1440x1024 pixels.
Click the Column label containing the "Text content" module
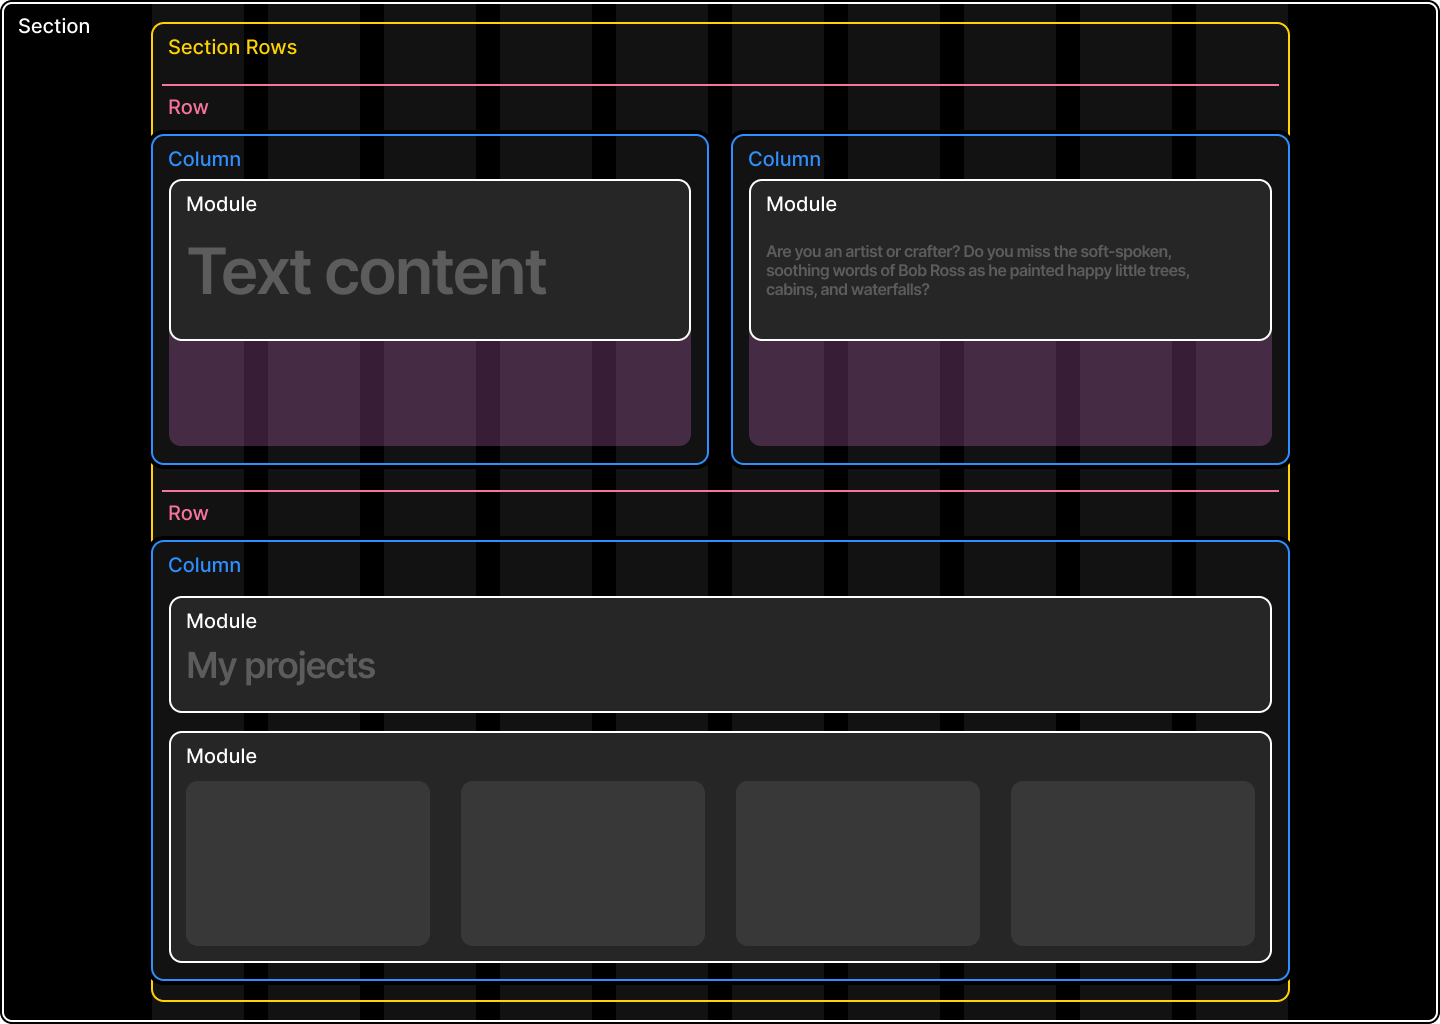coord(204,159)
